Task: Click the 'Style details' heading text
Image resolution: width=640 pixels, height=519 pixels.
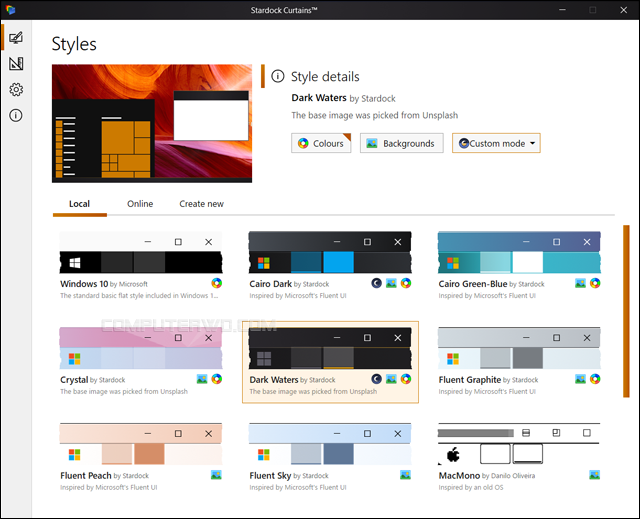Action: tap(325, 76)
